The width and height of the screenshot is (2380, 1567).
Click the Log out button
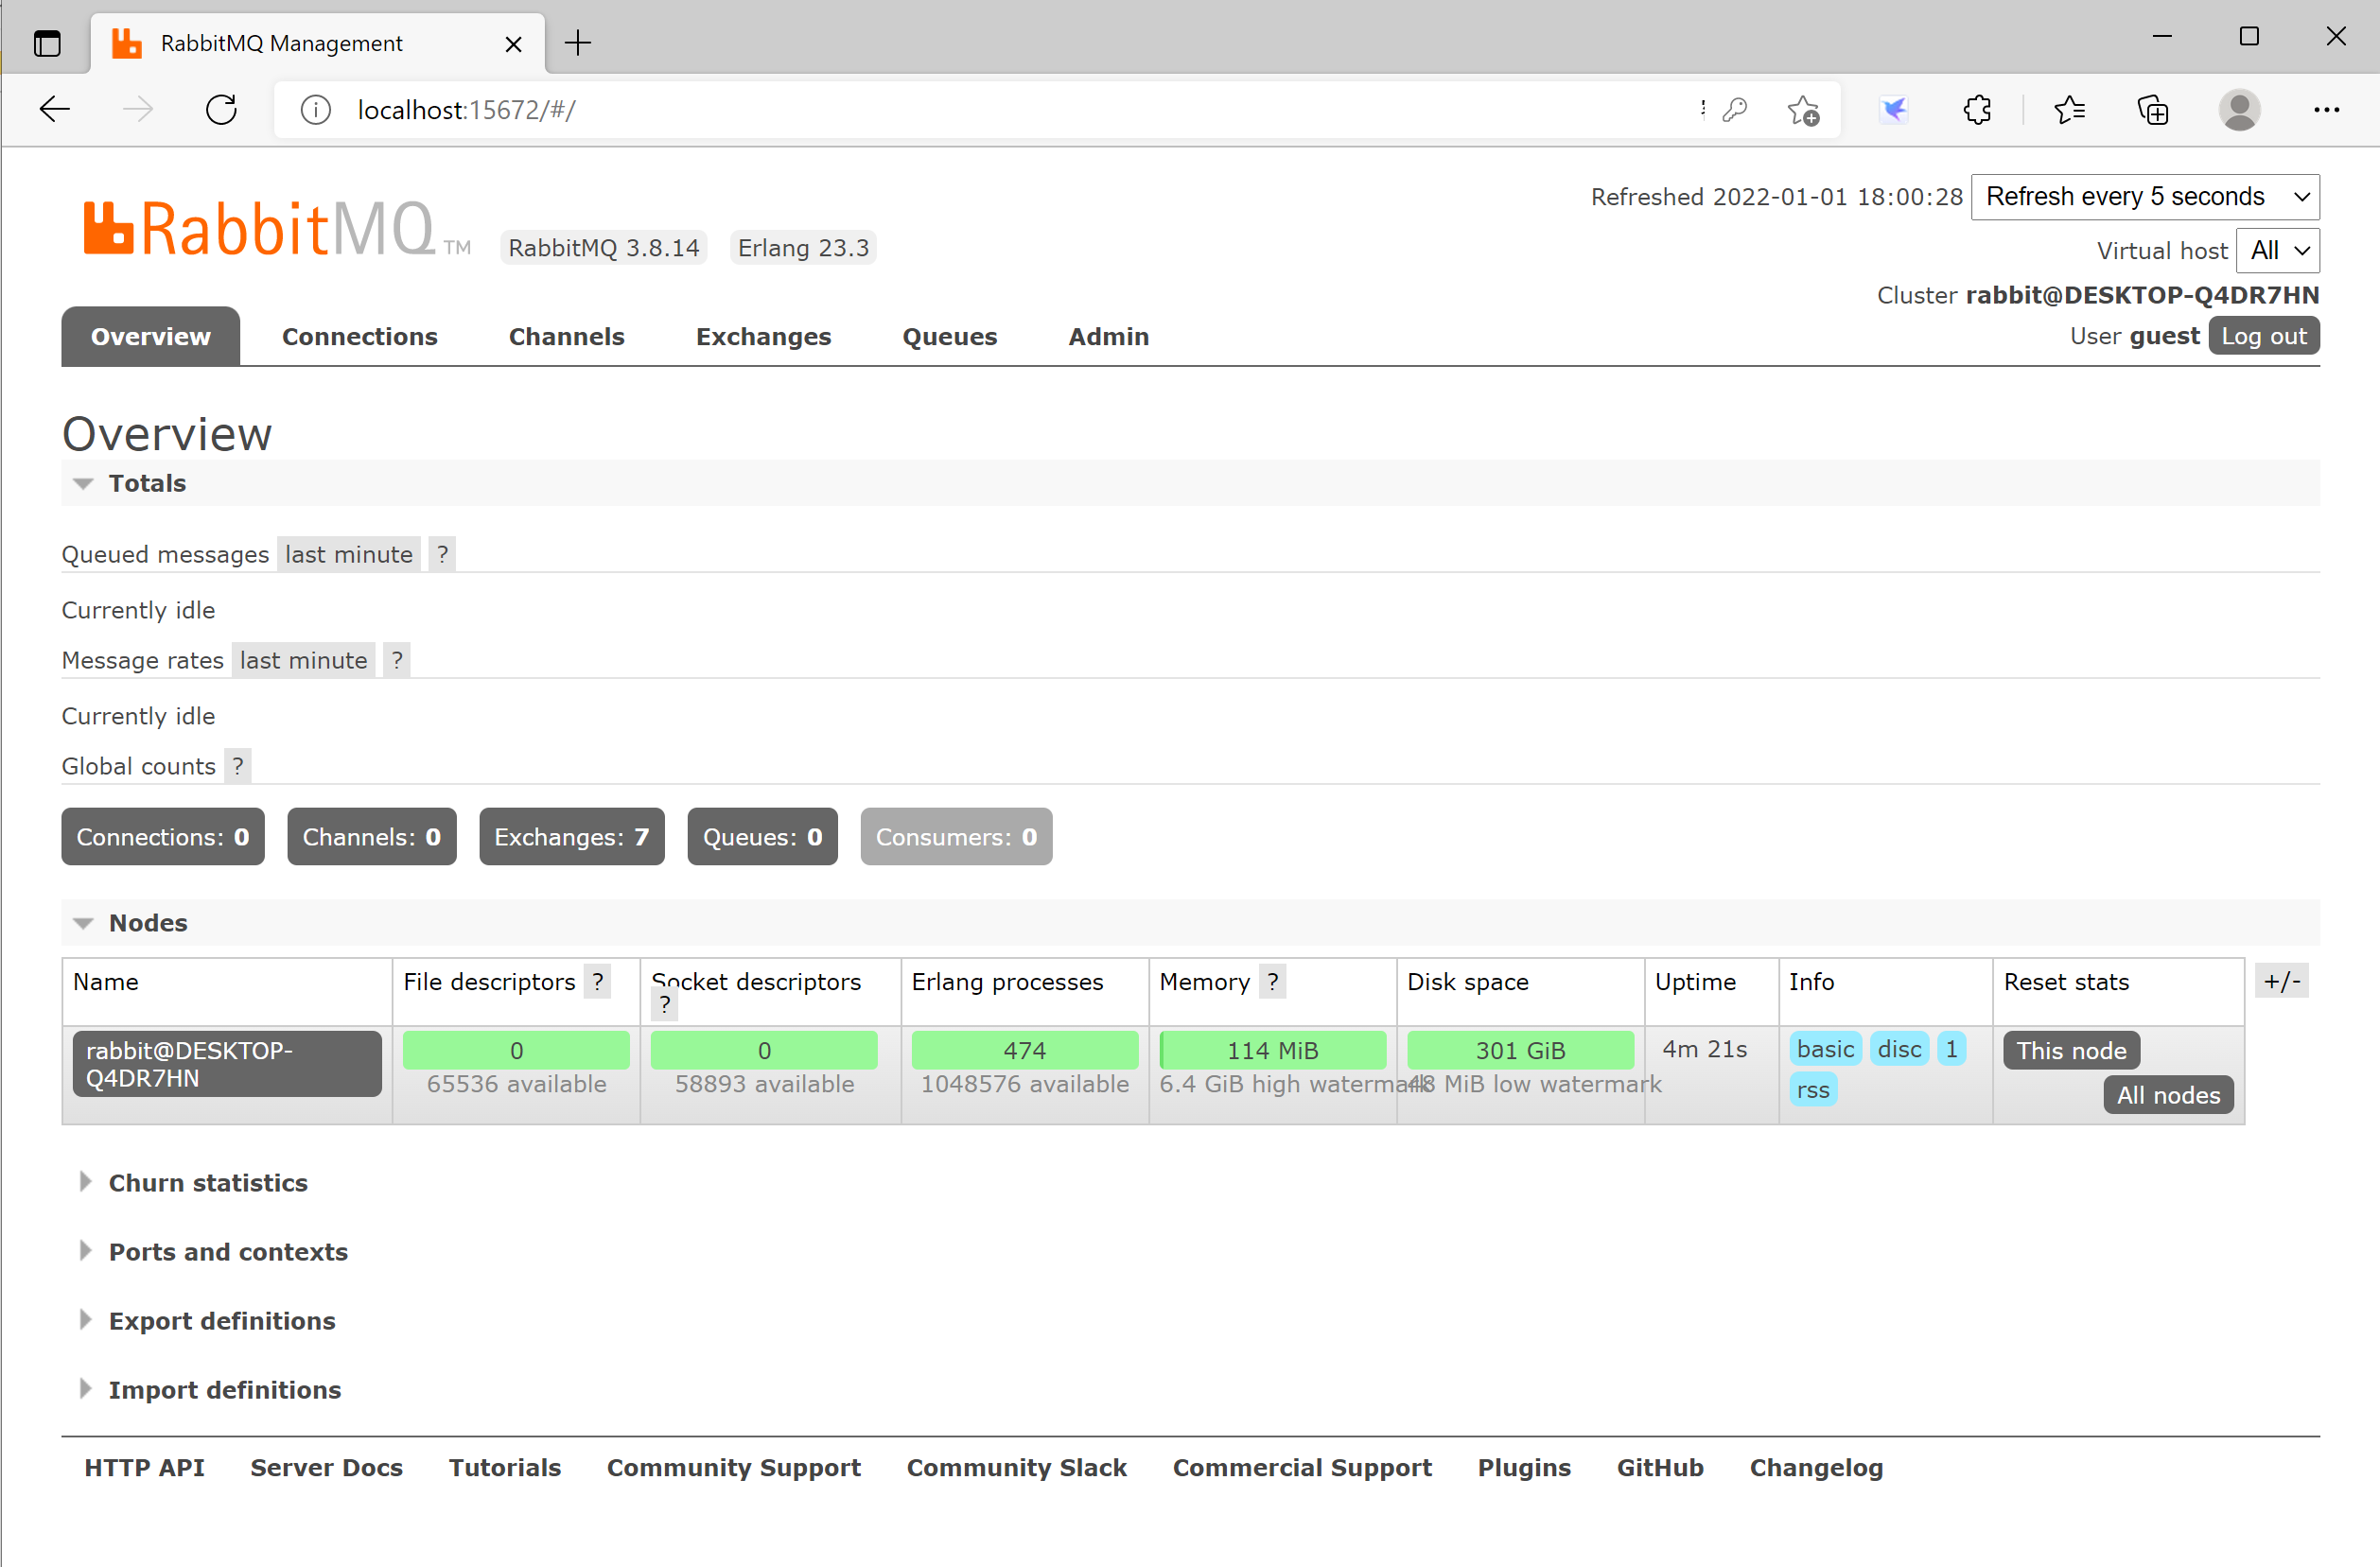click(x=2263, y=336)
